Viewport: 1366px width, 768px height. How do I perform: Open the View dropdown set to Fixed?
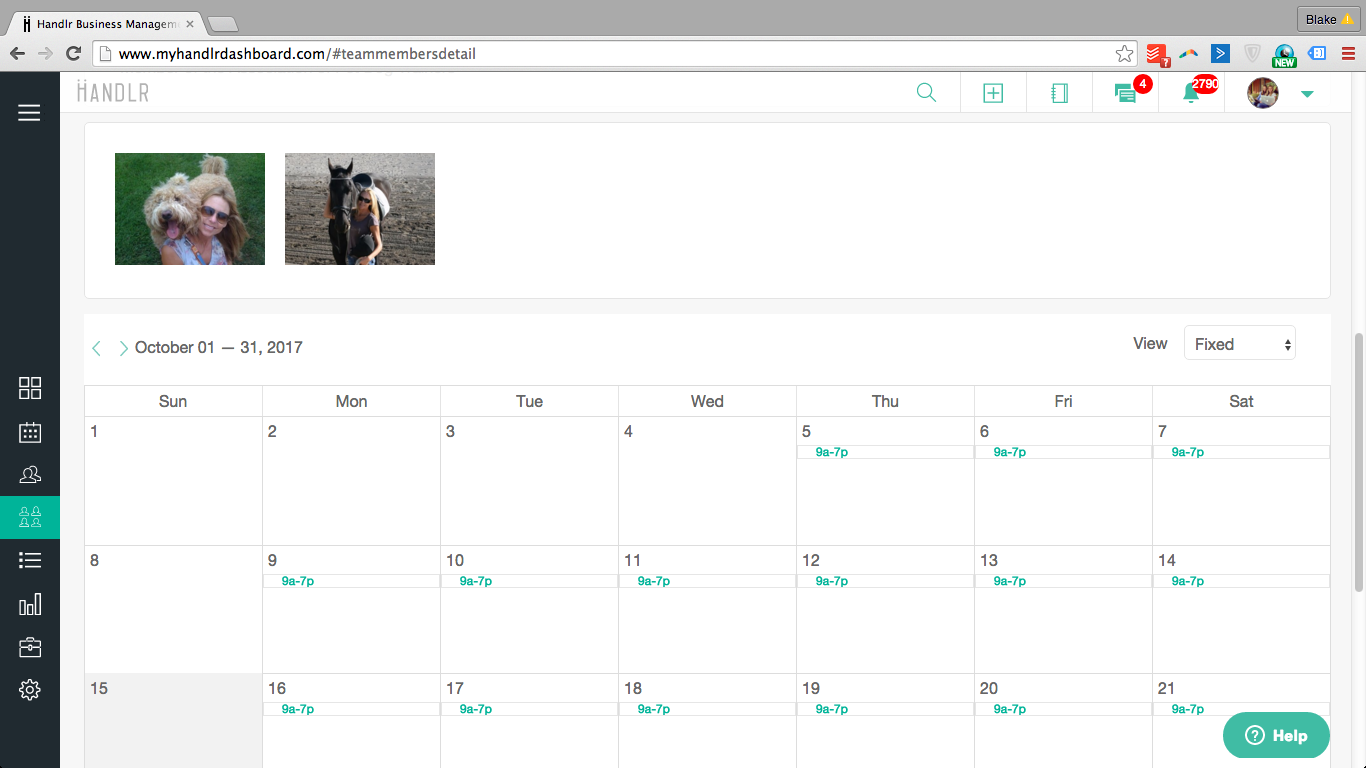pyautogui.click(x=1239, y=344)
